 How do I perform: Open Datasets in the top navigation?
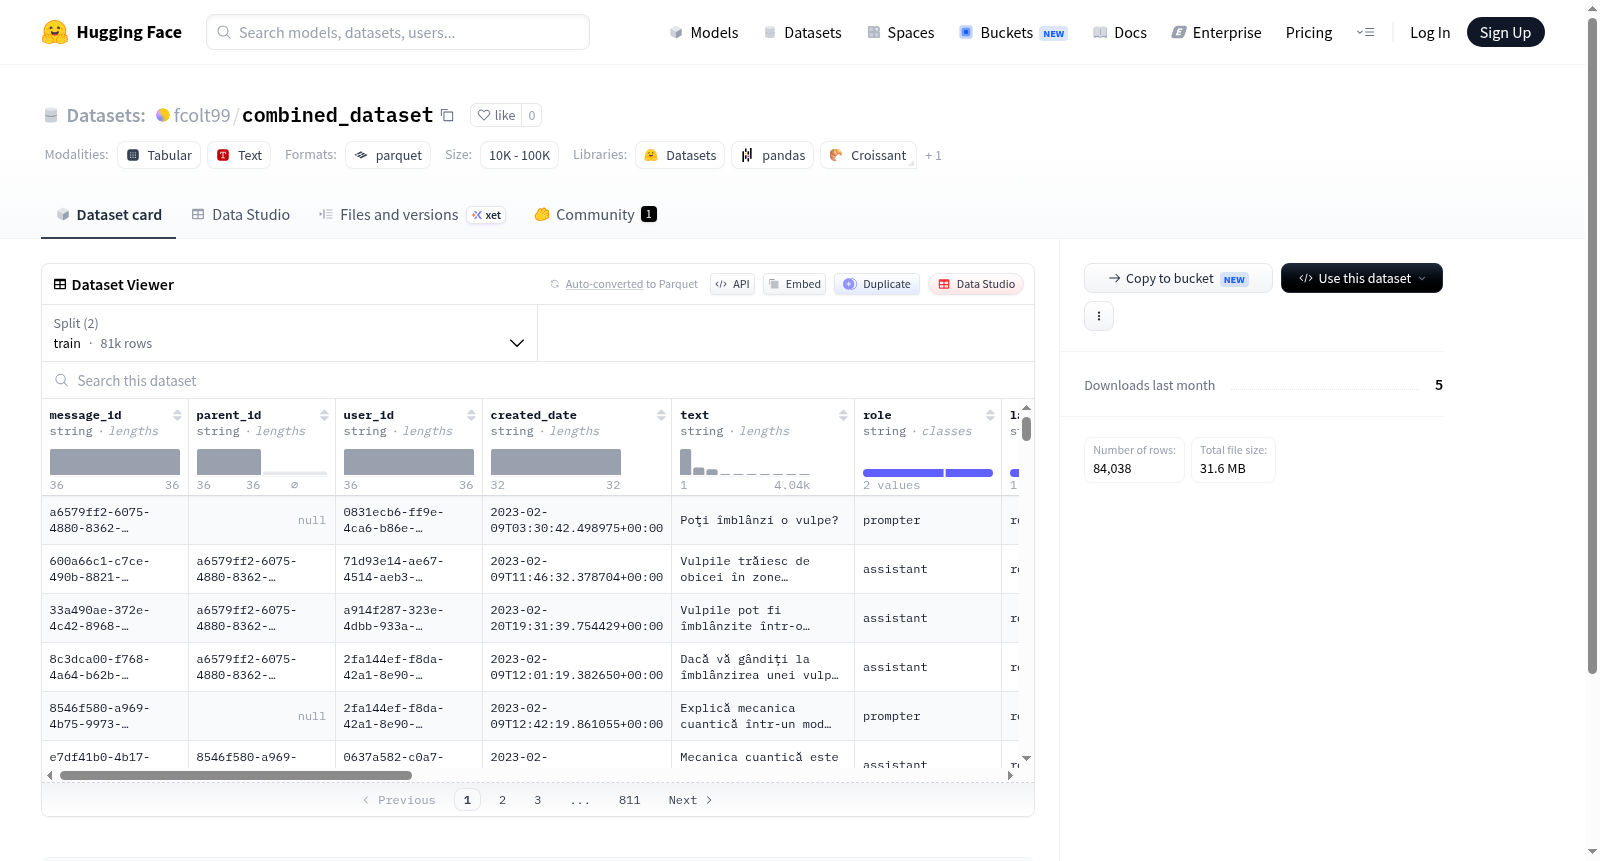pyautogui.click(x=802, y=33)
